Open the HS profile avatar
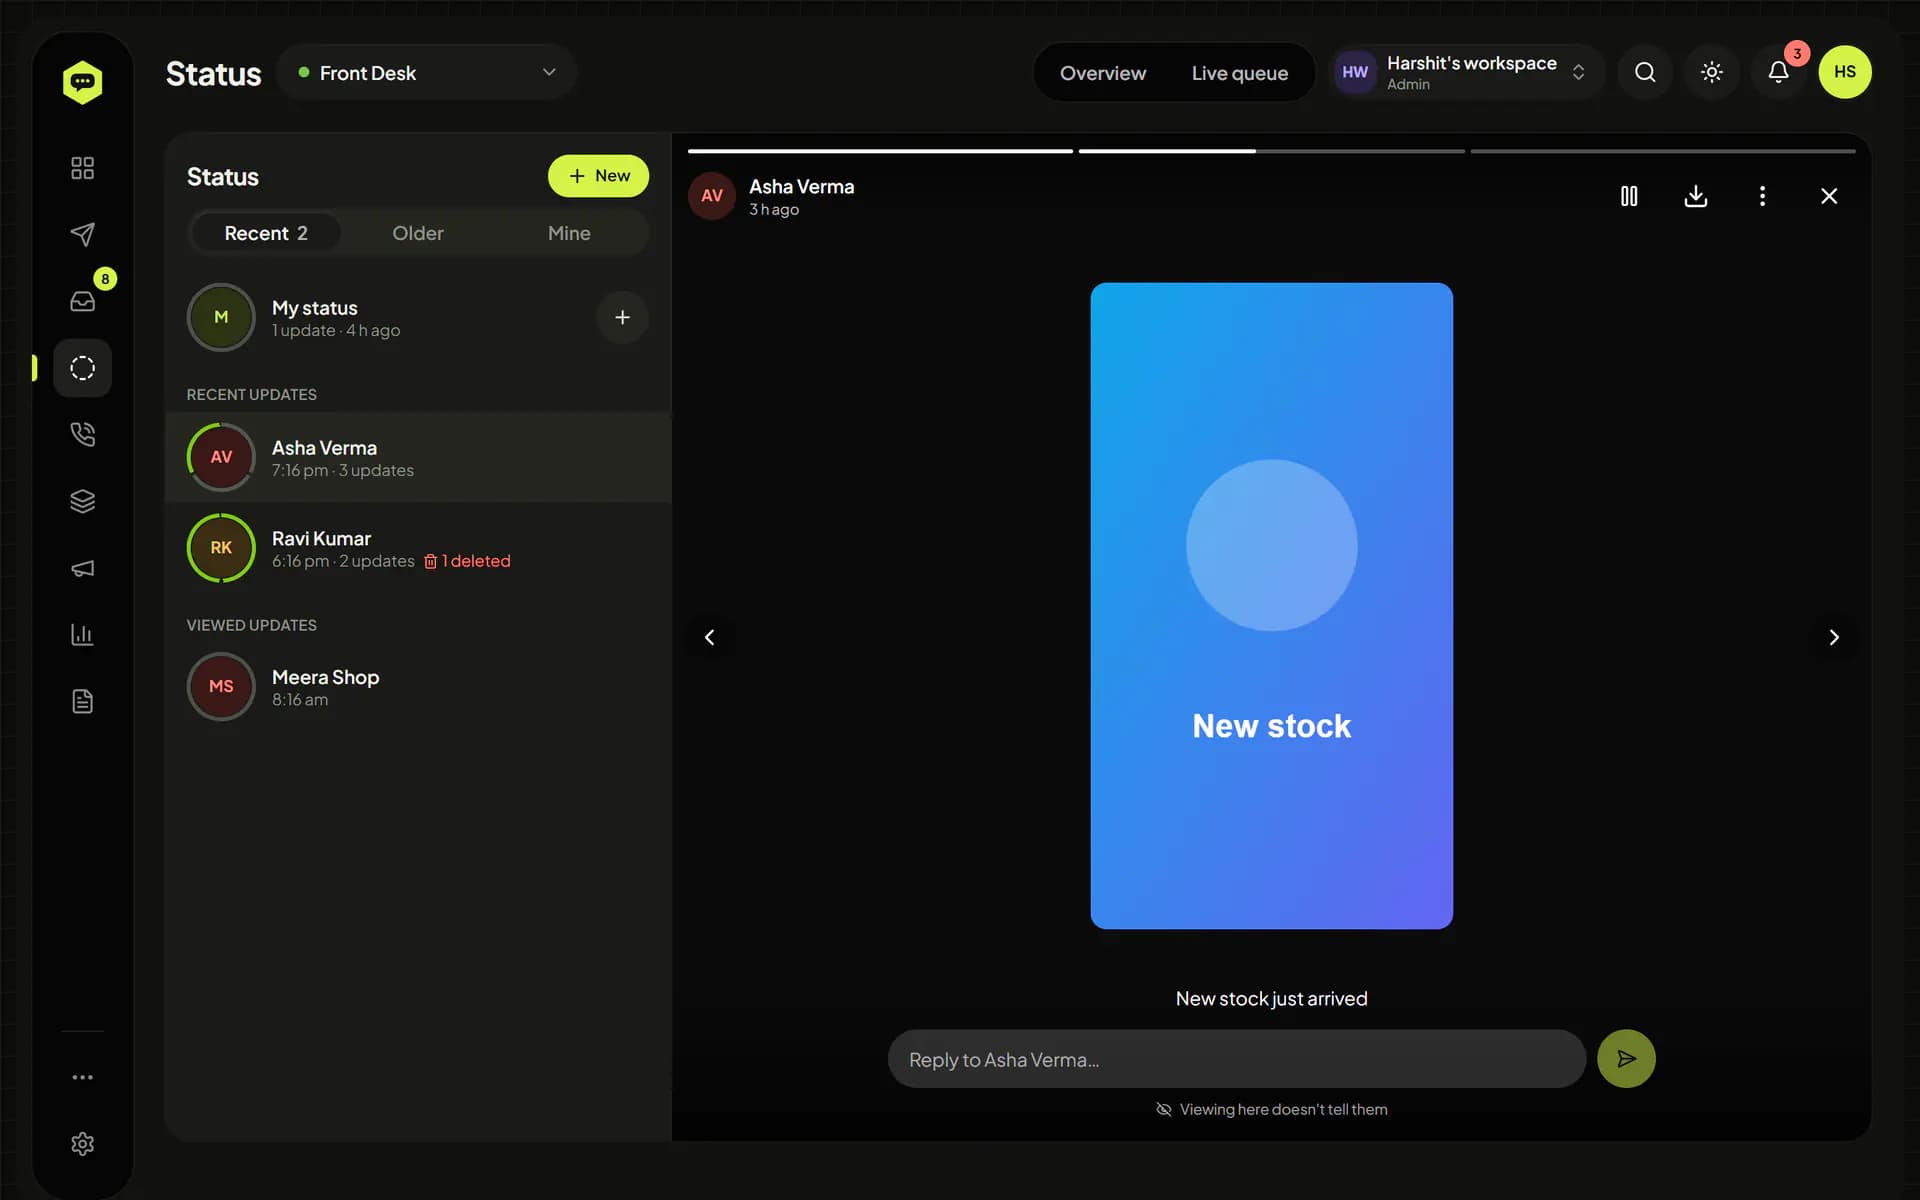This screenshot has width=1920, height=1200. [x=1845, y=72]
